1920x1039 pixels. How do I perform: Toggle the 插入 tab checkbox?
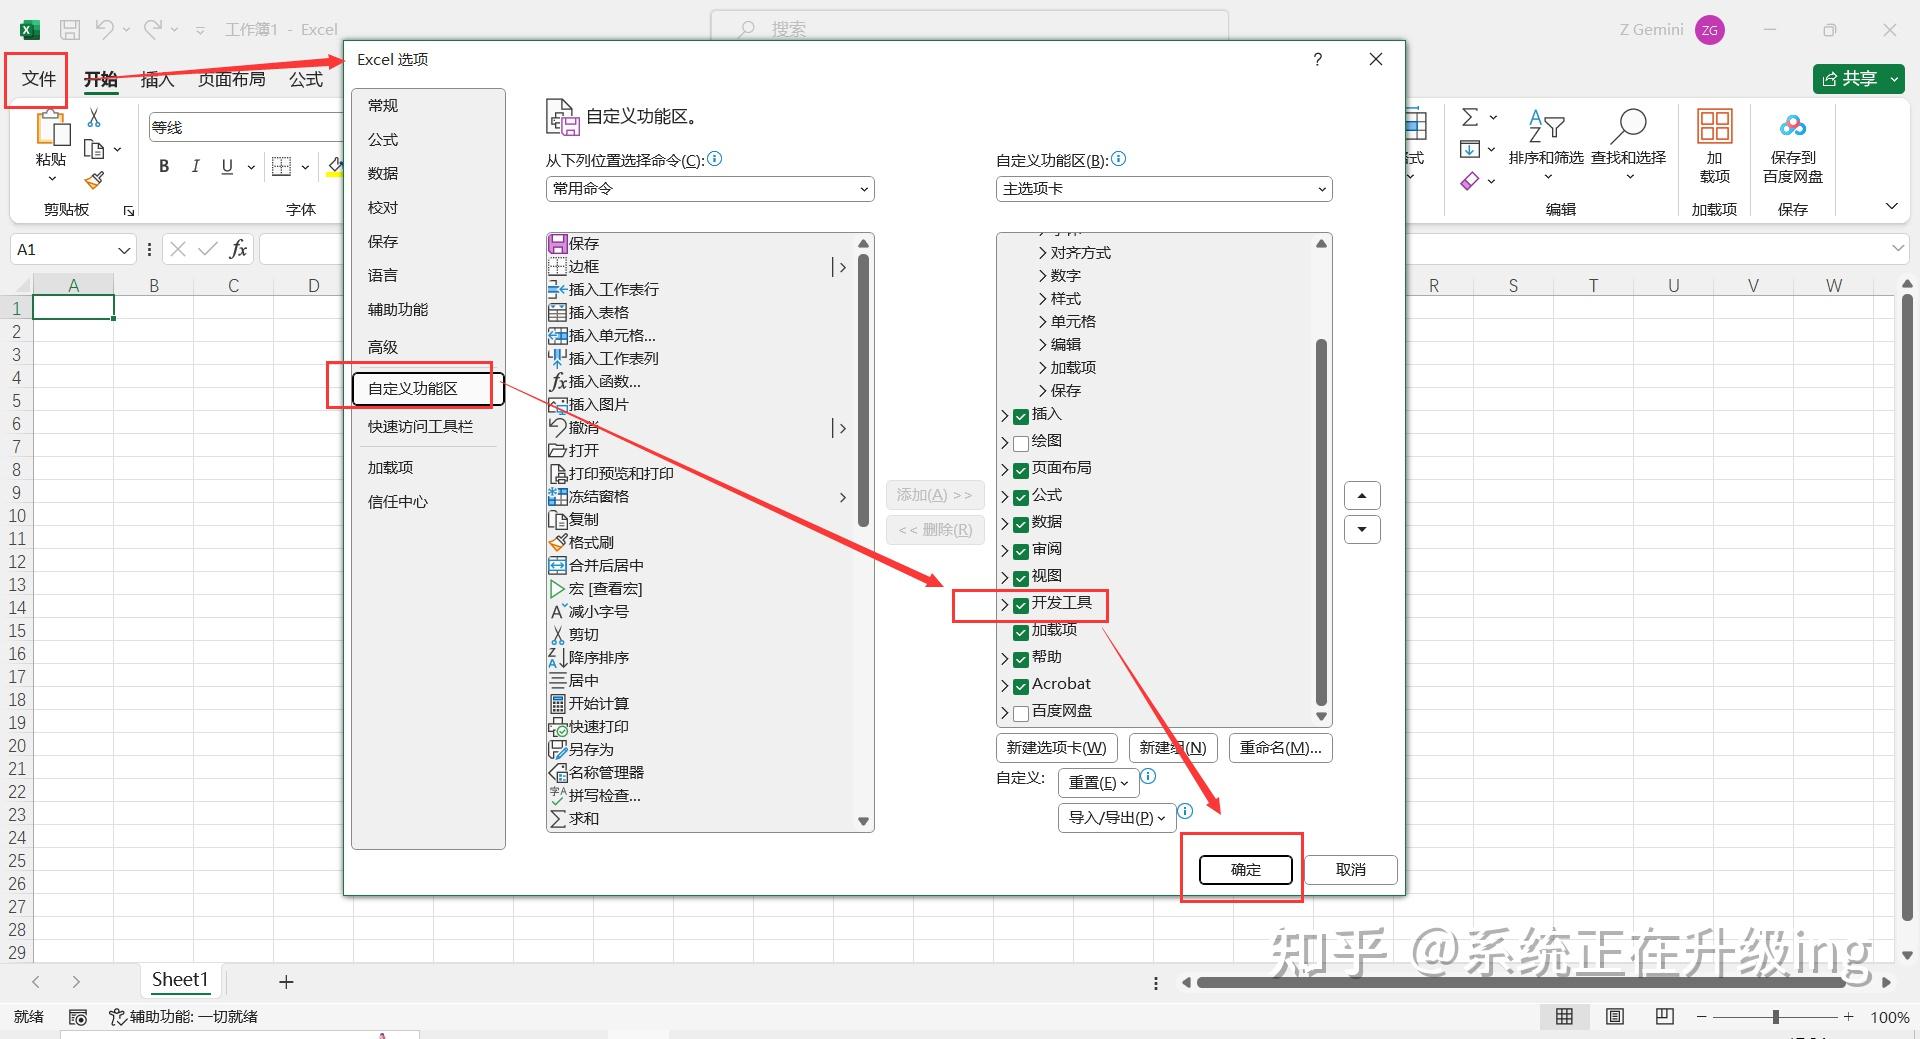[1021, 416]
